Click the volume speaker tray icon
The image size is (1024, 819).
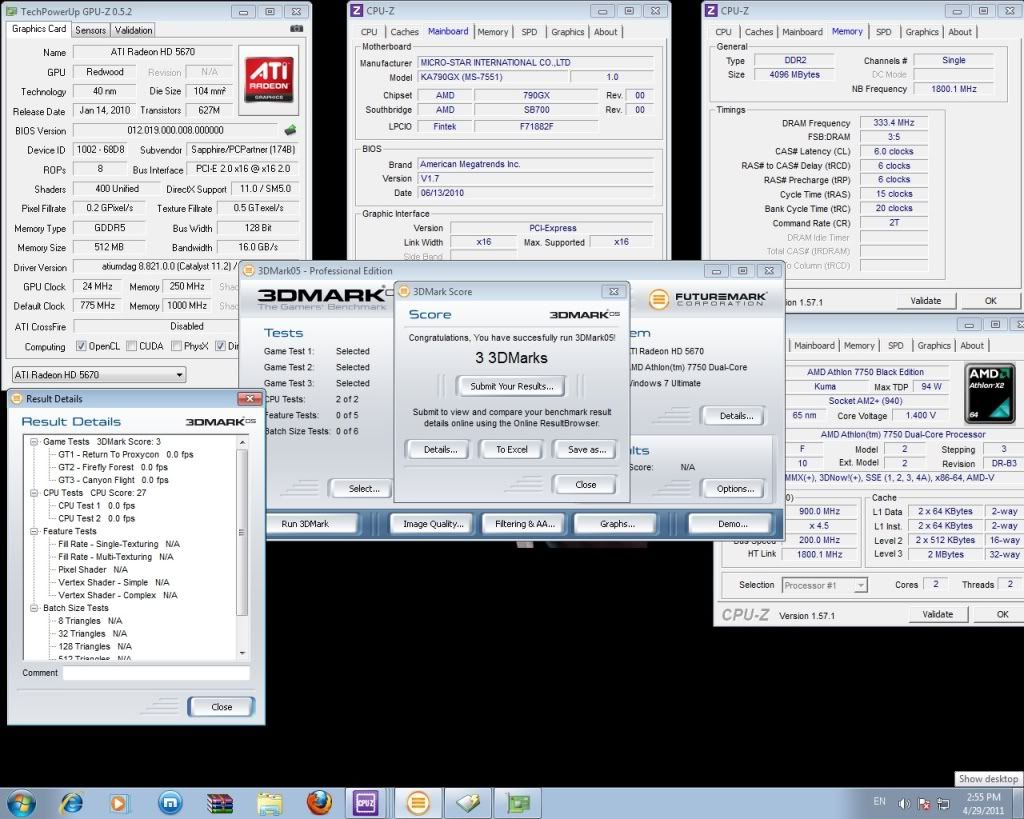905,802
